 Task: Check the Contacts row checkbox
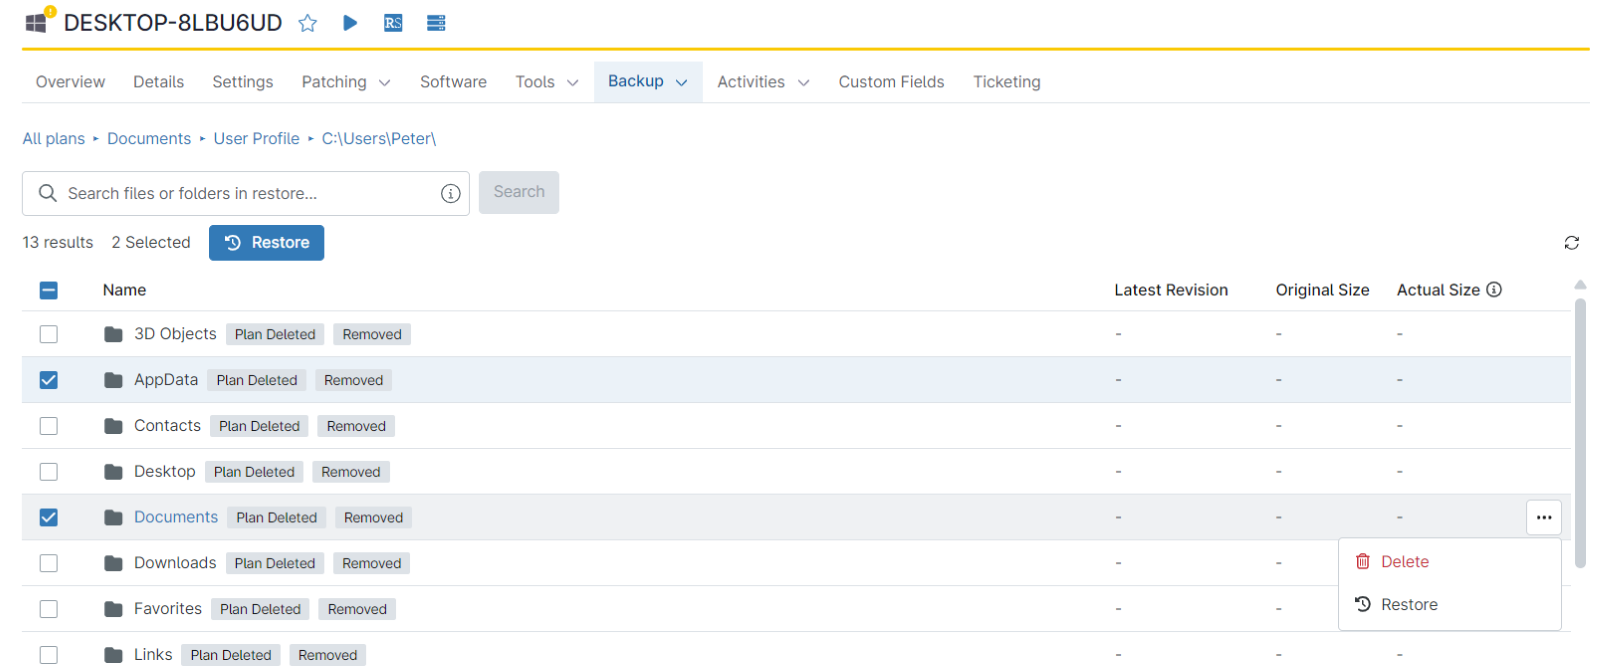click(48, 426)
